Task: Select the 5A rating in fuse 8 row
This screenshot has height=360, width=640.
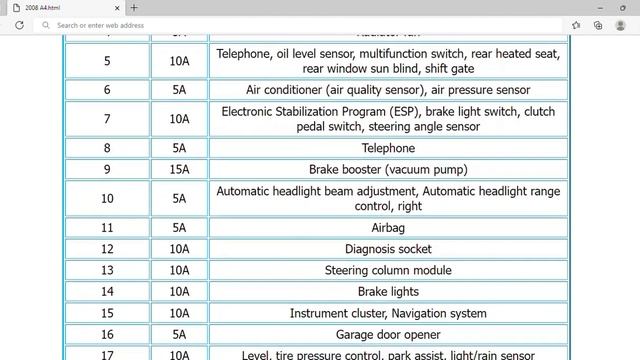Action: point(180,148)
